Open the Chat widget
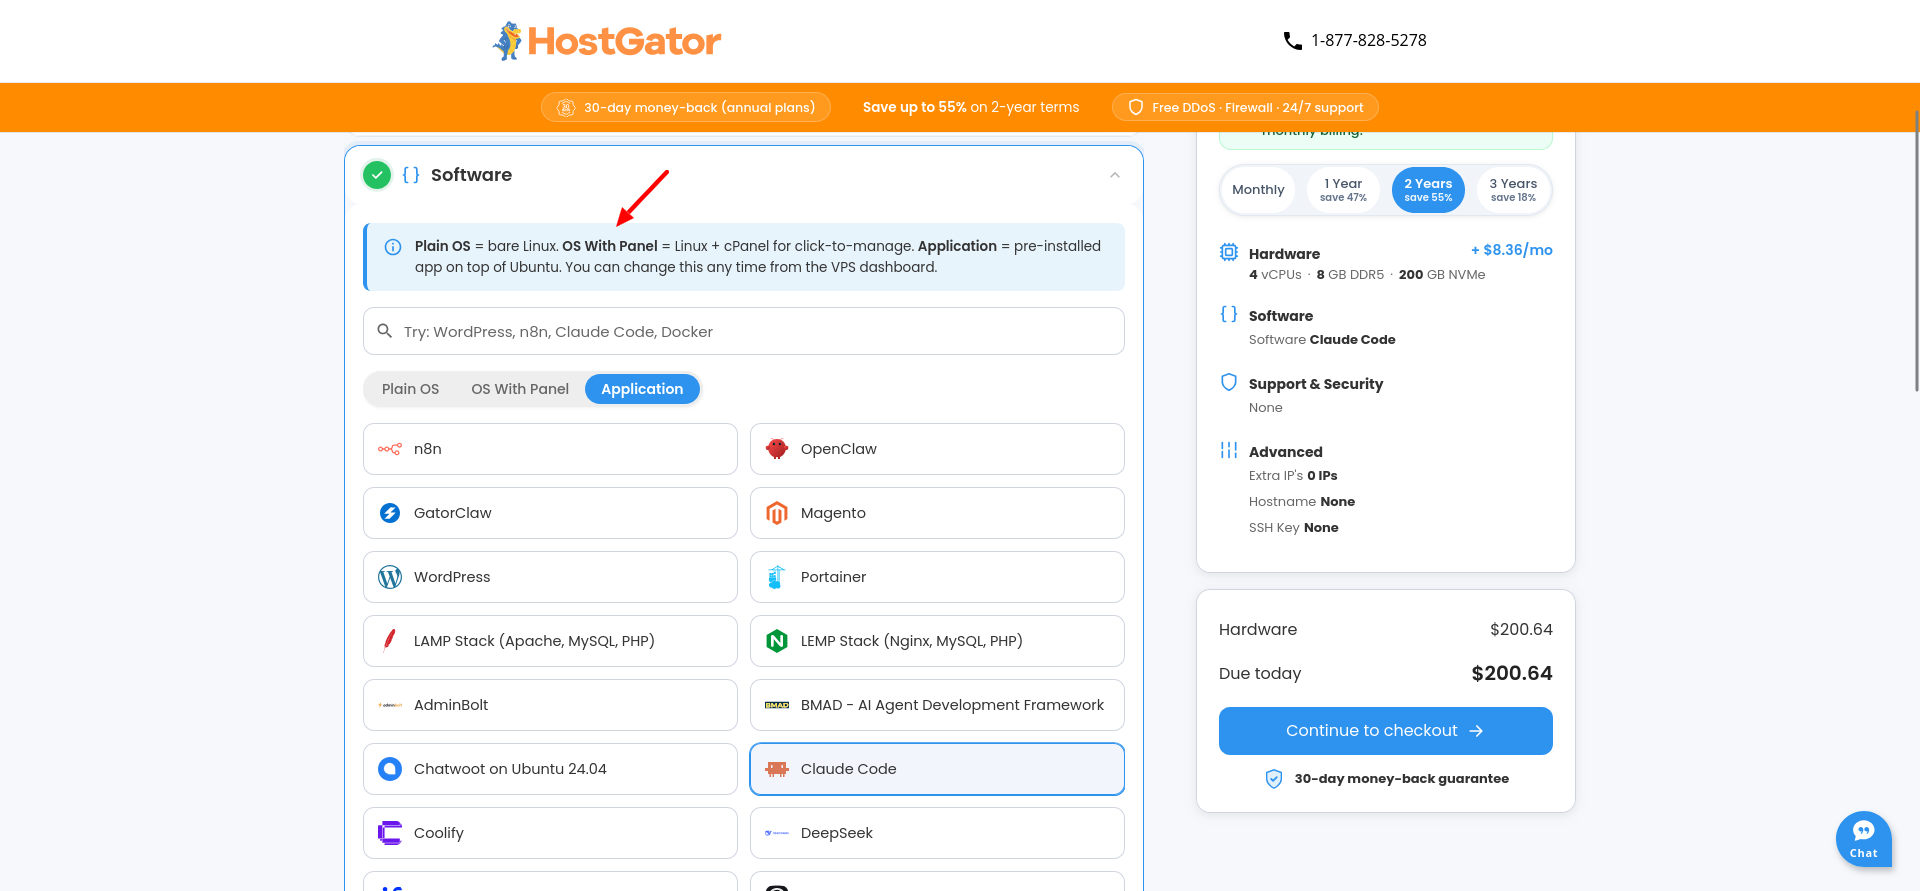Viewport: 1920px width, 891px height. point(1863,838)
